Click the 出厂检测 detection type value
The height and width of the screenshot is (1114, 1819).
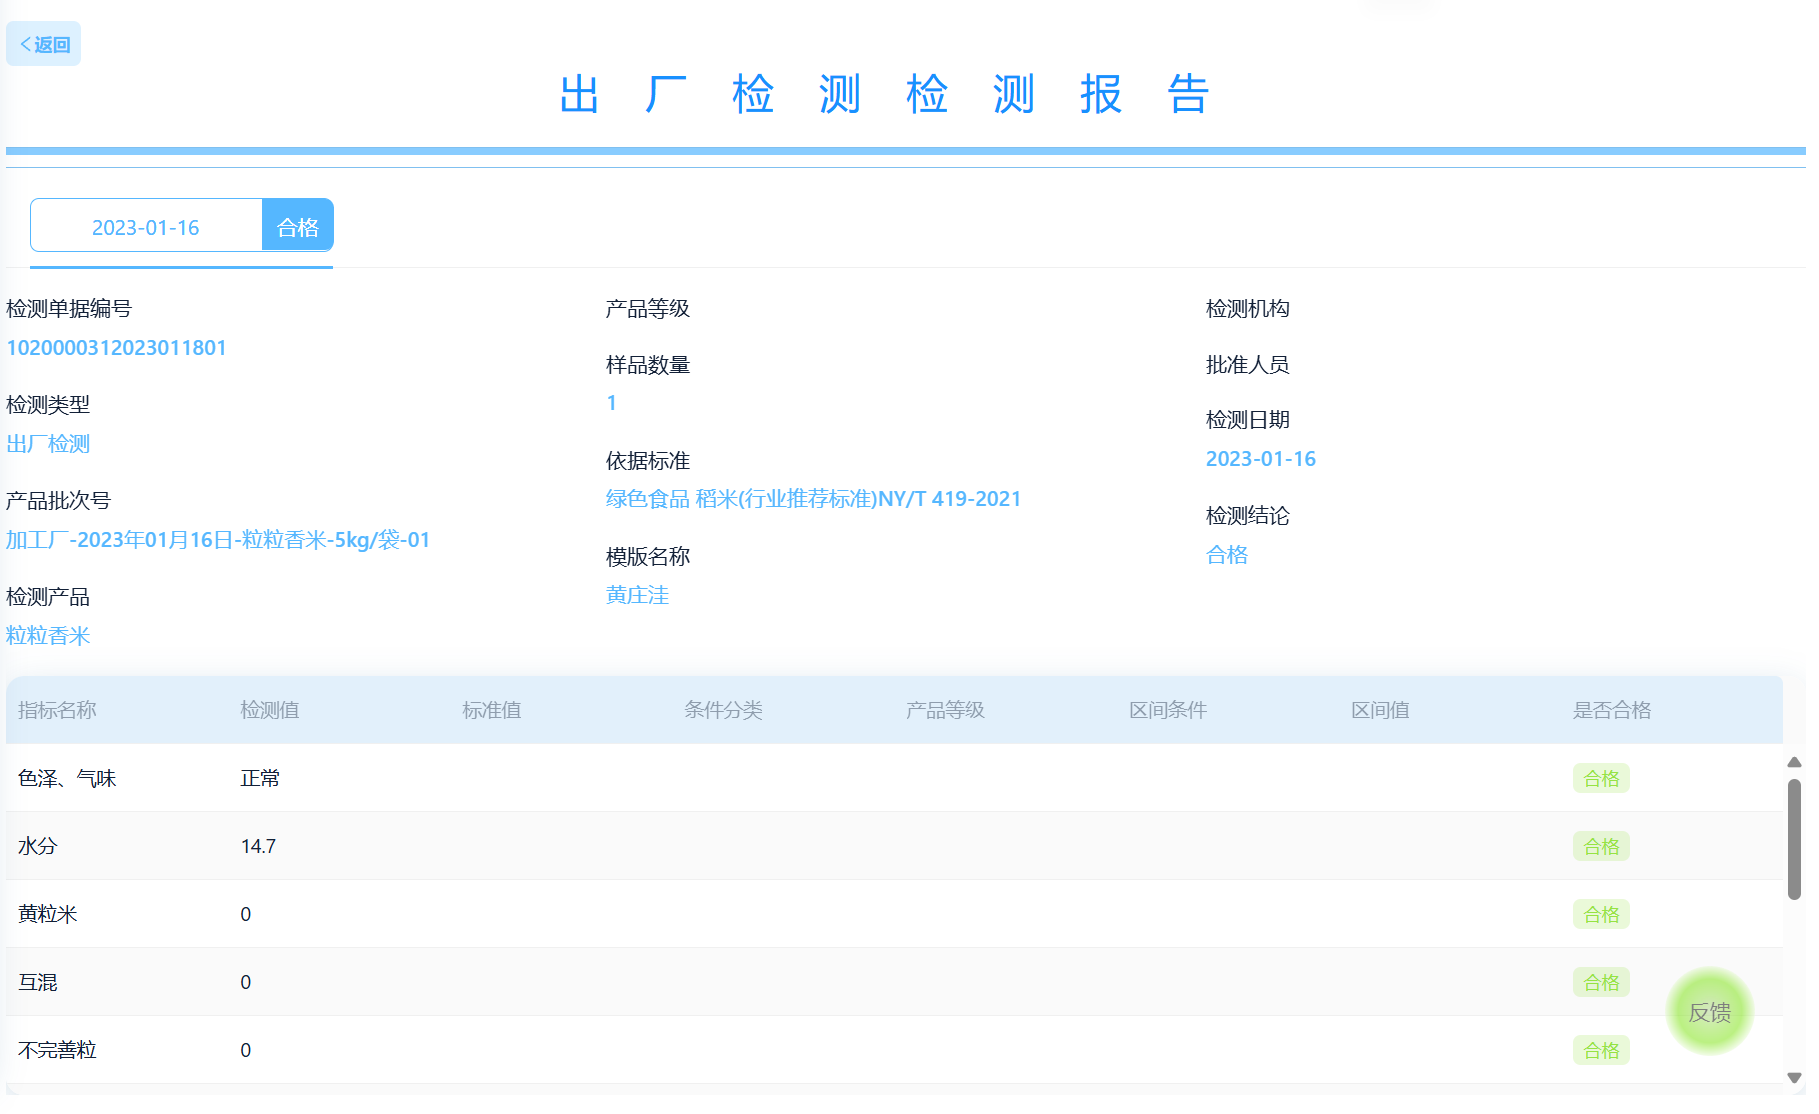(x=48, y=444)
